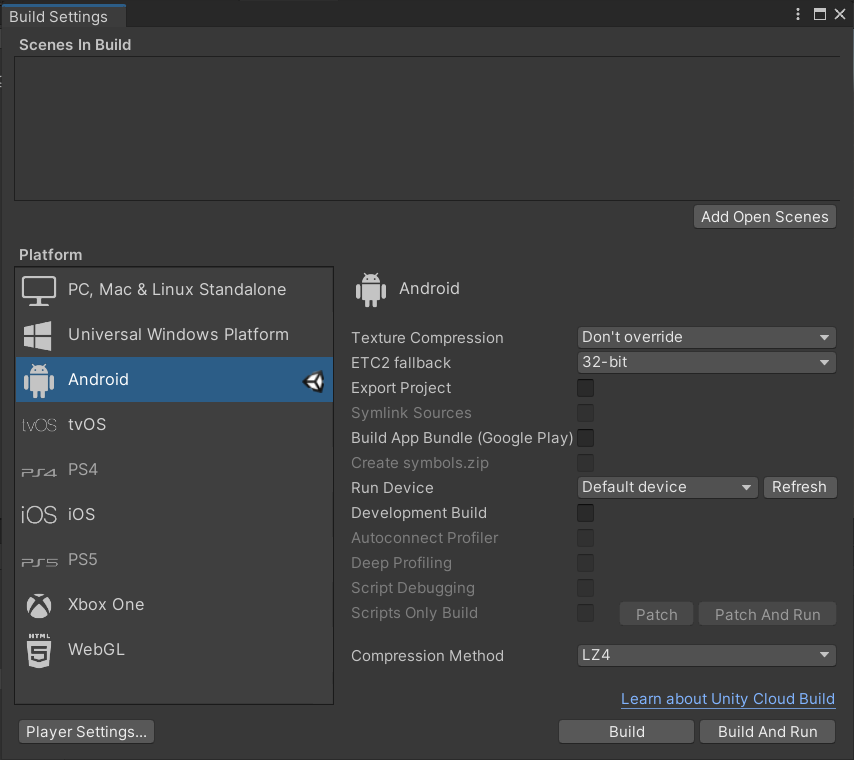Viewport: 854px width, 760px height.
Task: Click the Unity logo on the Android row
Action: (314, 381)
